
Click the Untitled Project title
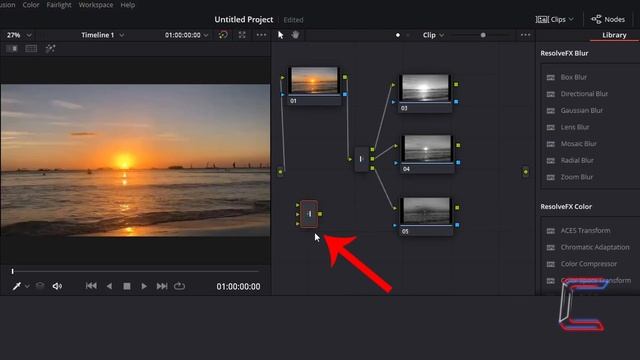244,20
